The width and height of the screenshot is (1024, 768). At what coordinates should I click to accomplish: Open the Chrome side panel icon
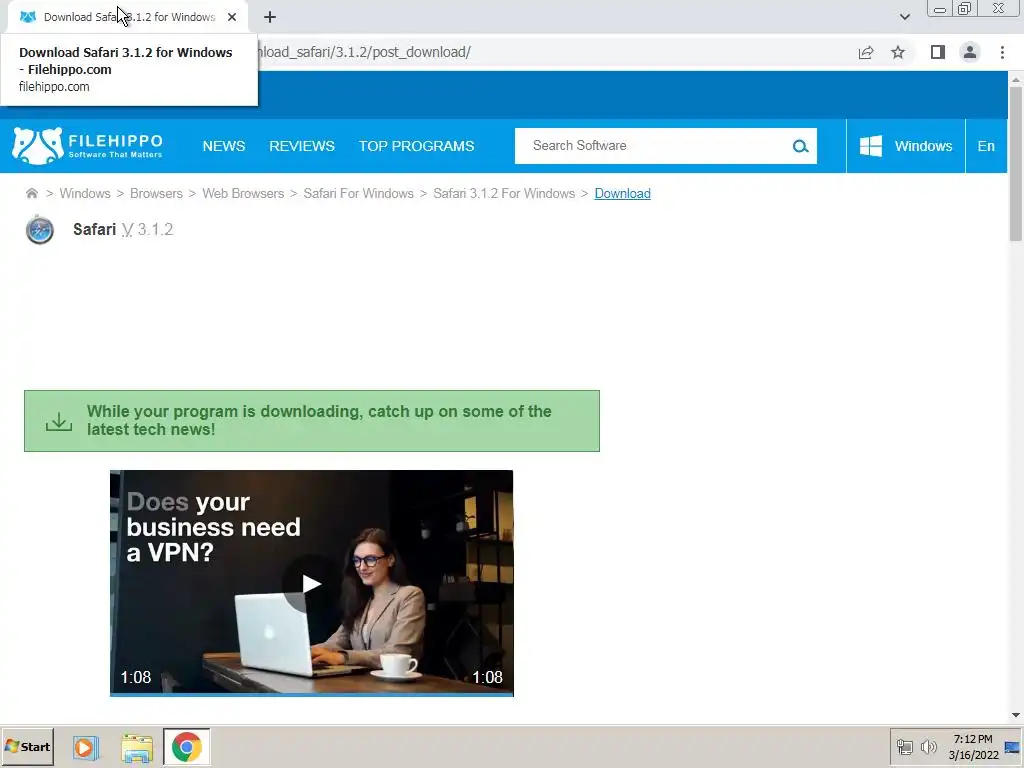coord(938,52)
